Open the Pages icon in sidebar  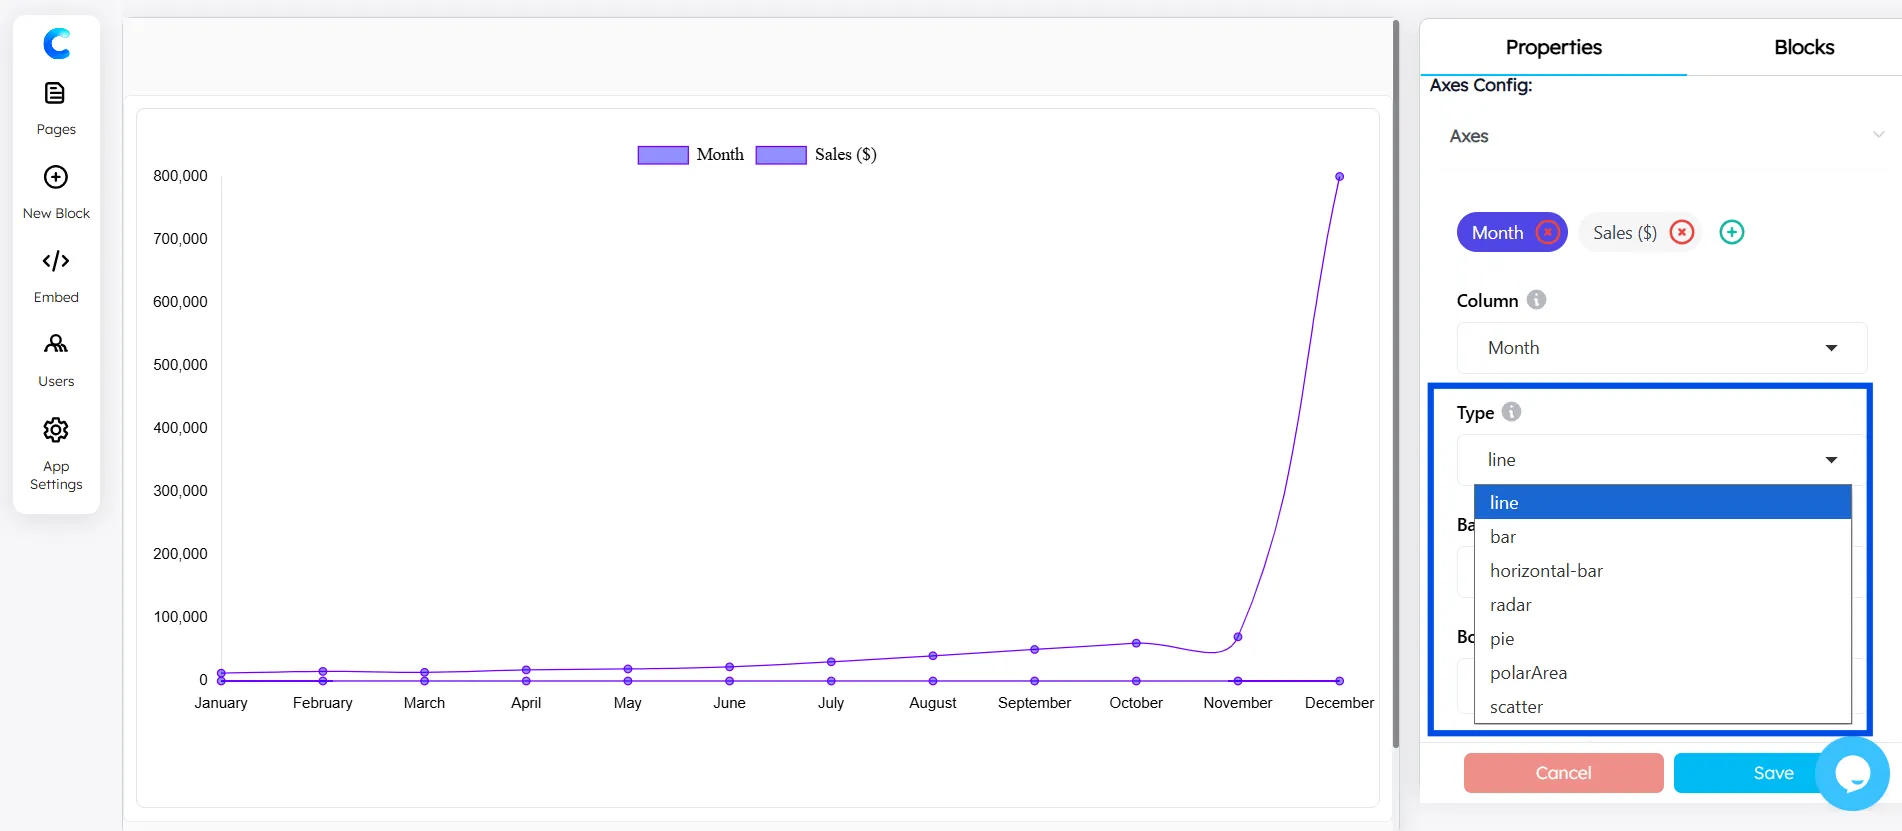click(55, 94)
